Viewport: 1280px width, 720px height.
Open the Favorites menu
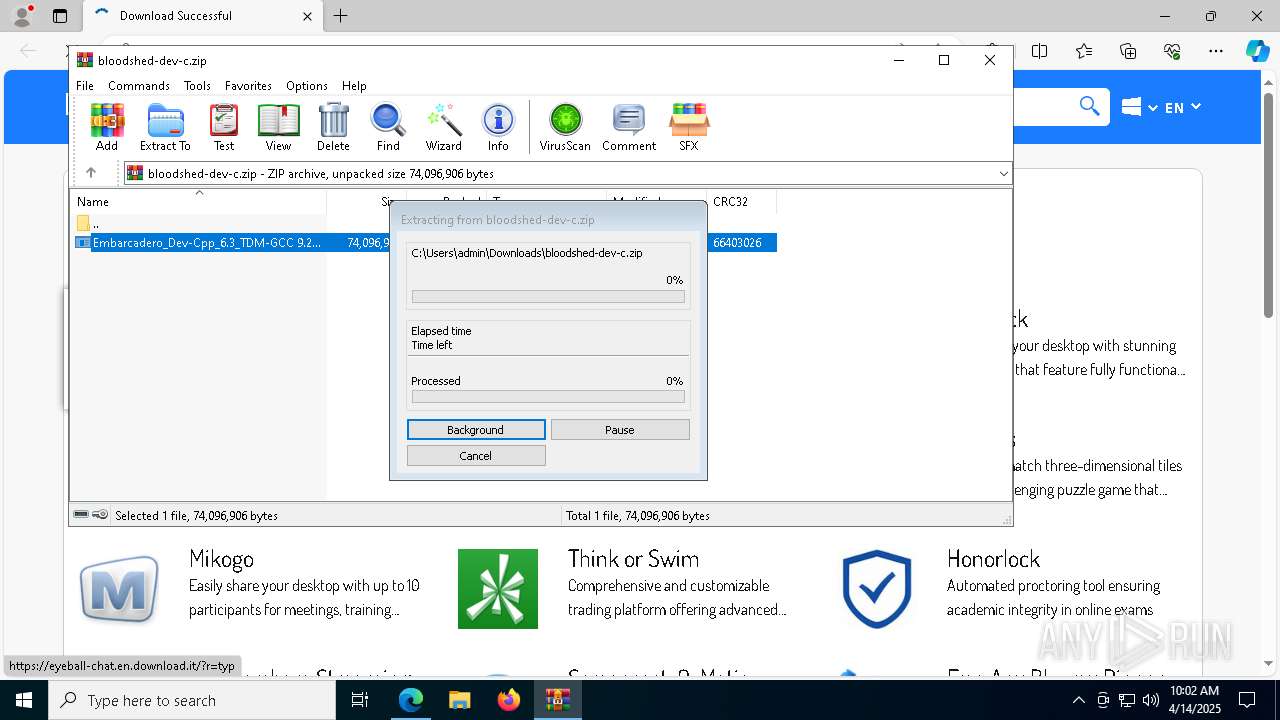coord(248,86)
